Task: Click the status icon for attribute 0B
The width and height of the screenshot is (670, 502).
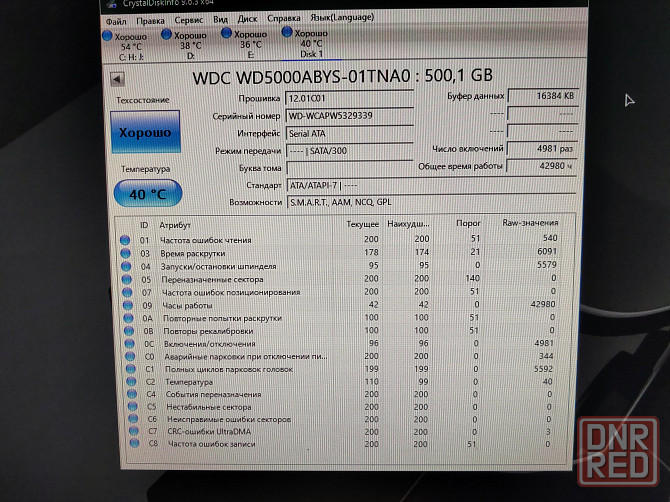Action: pyautogui.click(x=129, y=331)
